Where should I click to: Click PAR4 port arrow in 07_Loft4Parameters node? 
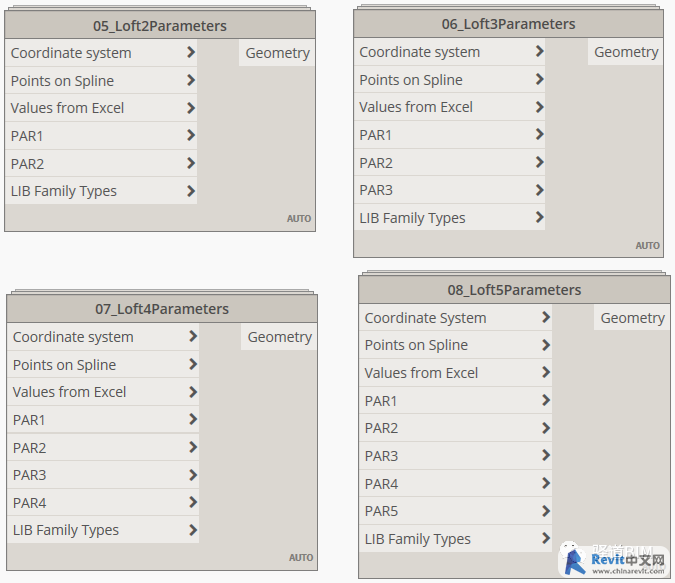pyautogui.click(x=192, y=503)
